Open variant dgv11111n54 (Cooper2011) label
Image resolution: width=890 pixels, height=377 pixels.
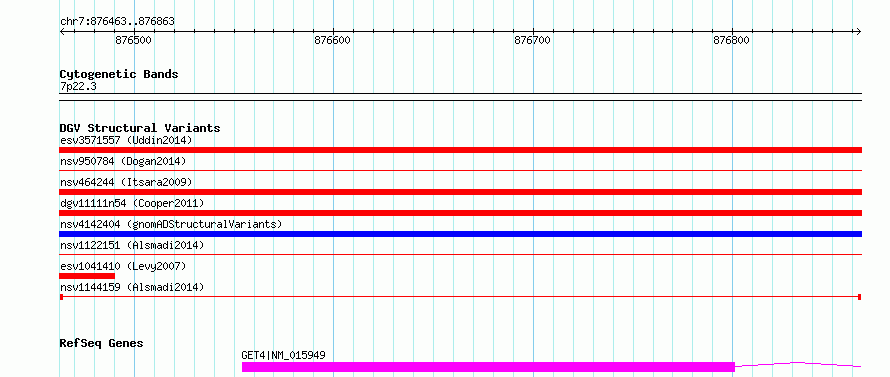click(132, 203)
